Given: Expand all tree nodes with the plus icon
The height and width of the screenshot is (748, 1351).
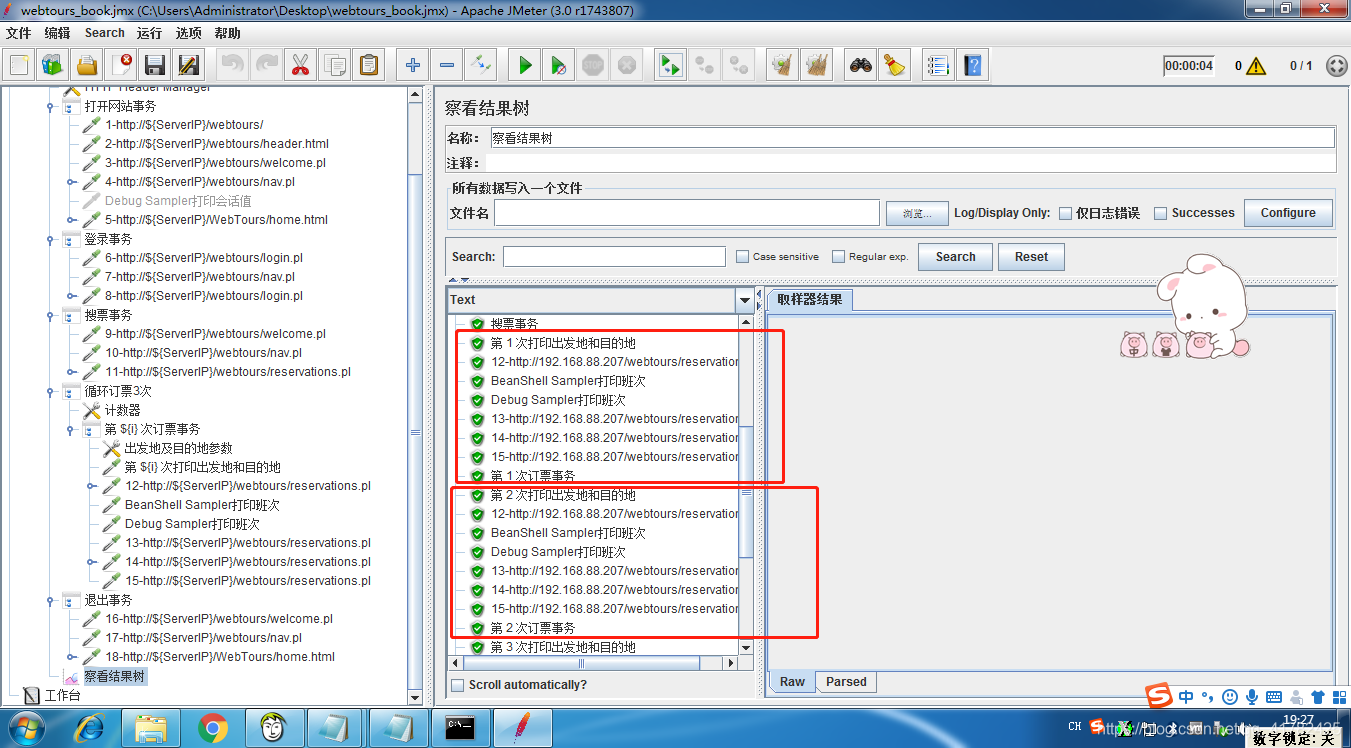Looking at the screenshot, I should point(413,66).
